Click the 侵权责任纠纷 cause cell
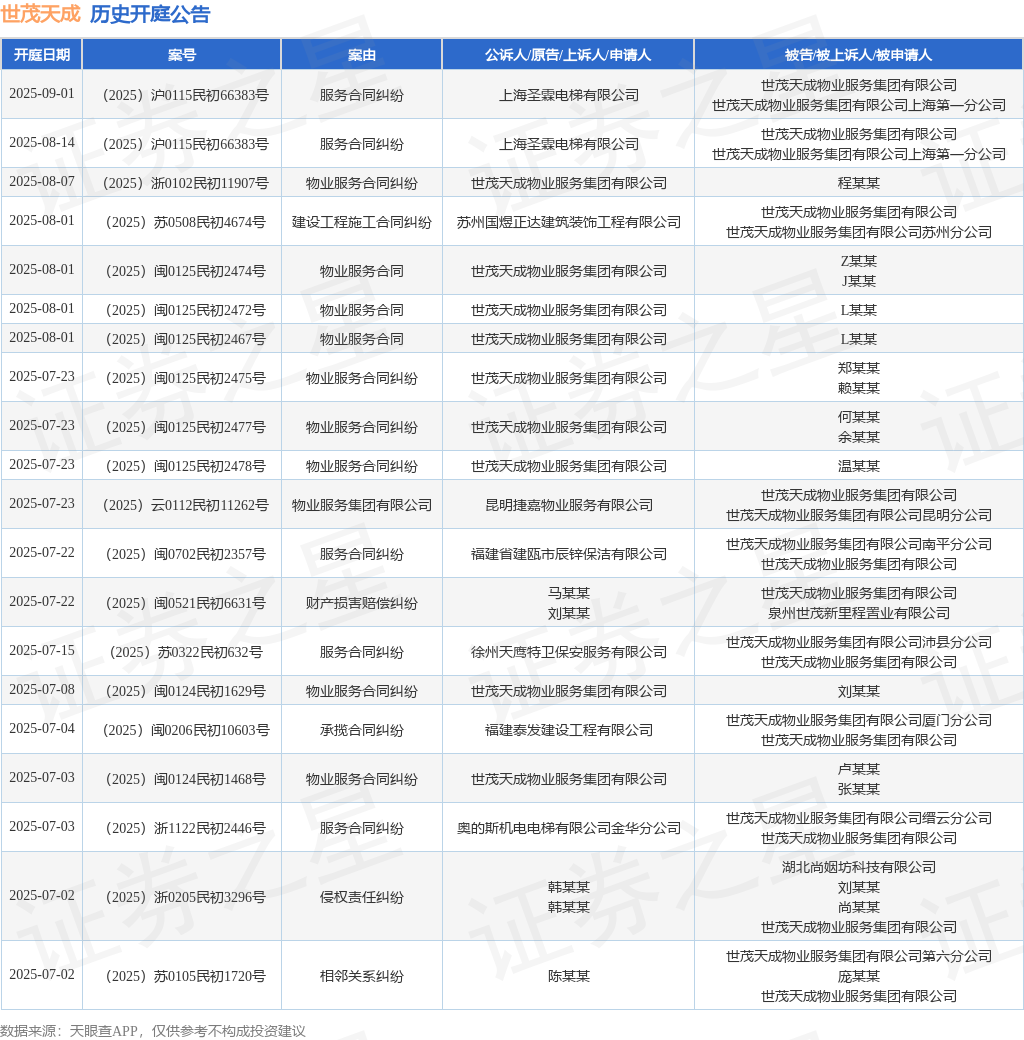 pyautogui.click(x=361, y=897)
